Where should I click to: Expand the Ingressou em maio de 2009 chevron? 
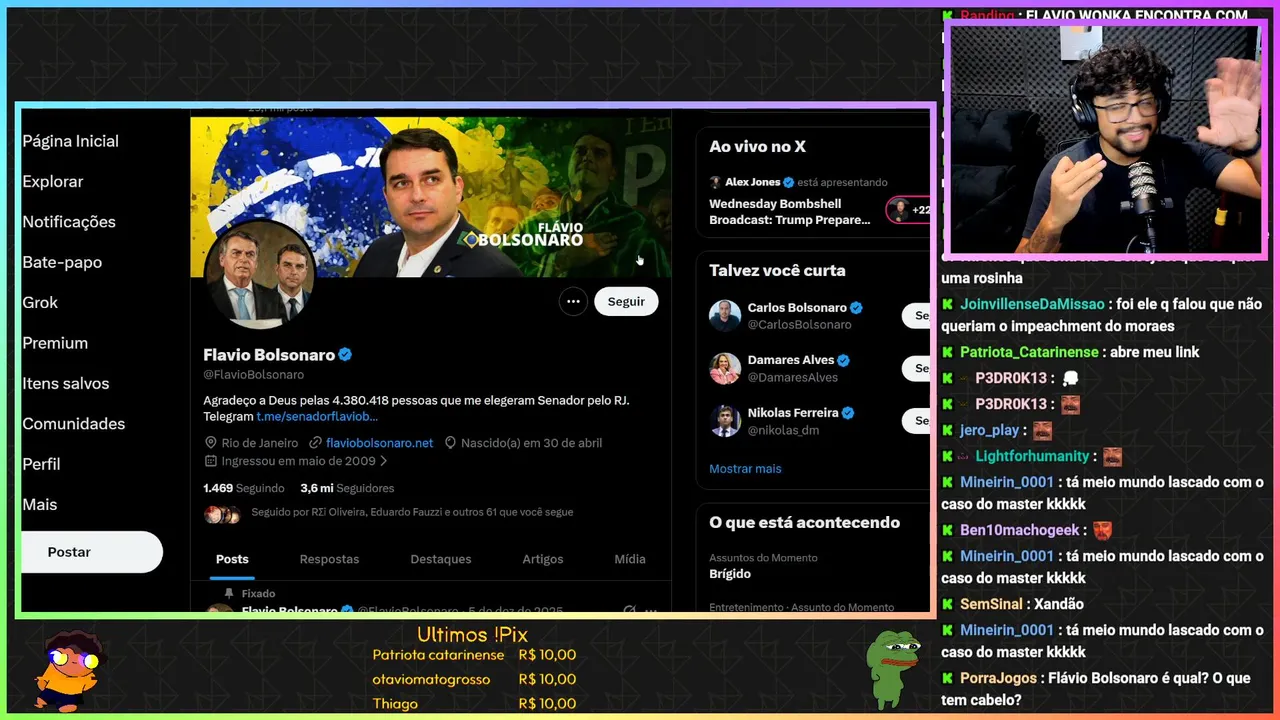pyautogui.click(x=384, y=461)
